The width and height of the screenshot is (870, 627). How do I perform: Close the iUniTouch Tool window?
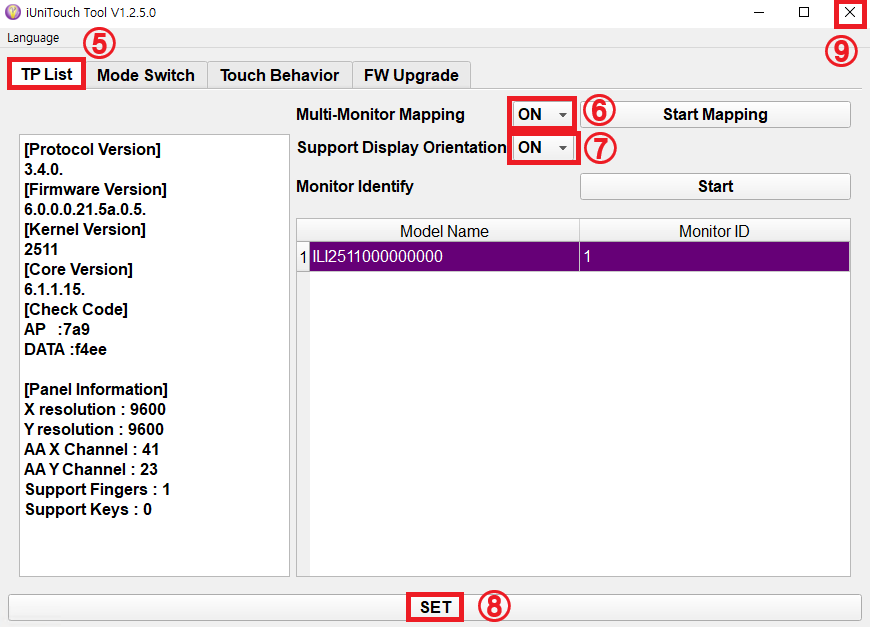pyautogui.click(x=849, y=13)
